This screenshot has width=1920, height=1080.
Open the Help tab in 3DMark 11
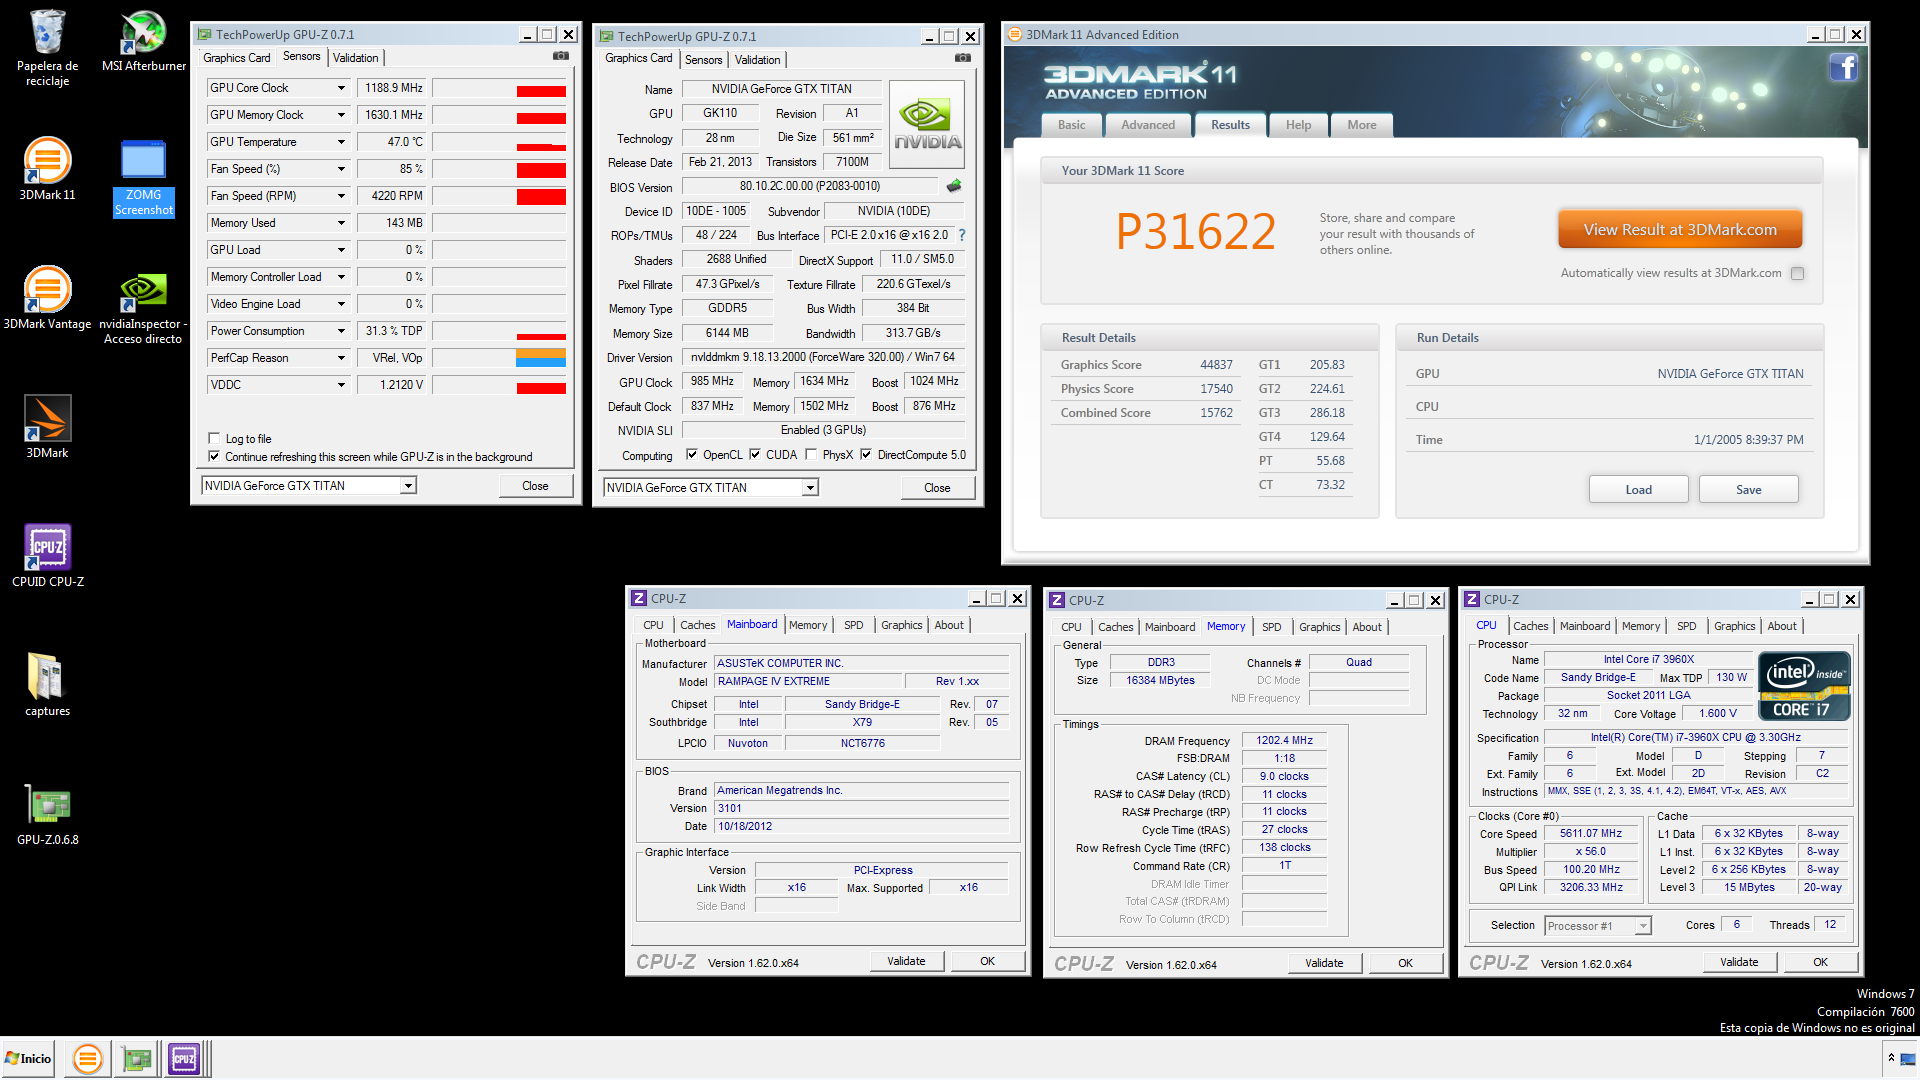pos(1298,125)
